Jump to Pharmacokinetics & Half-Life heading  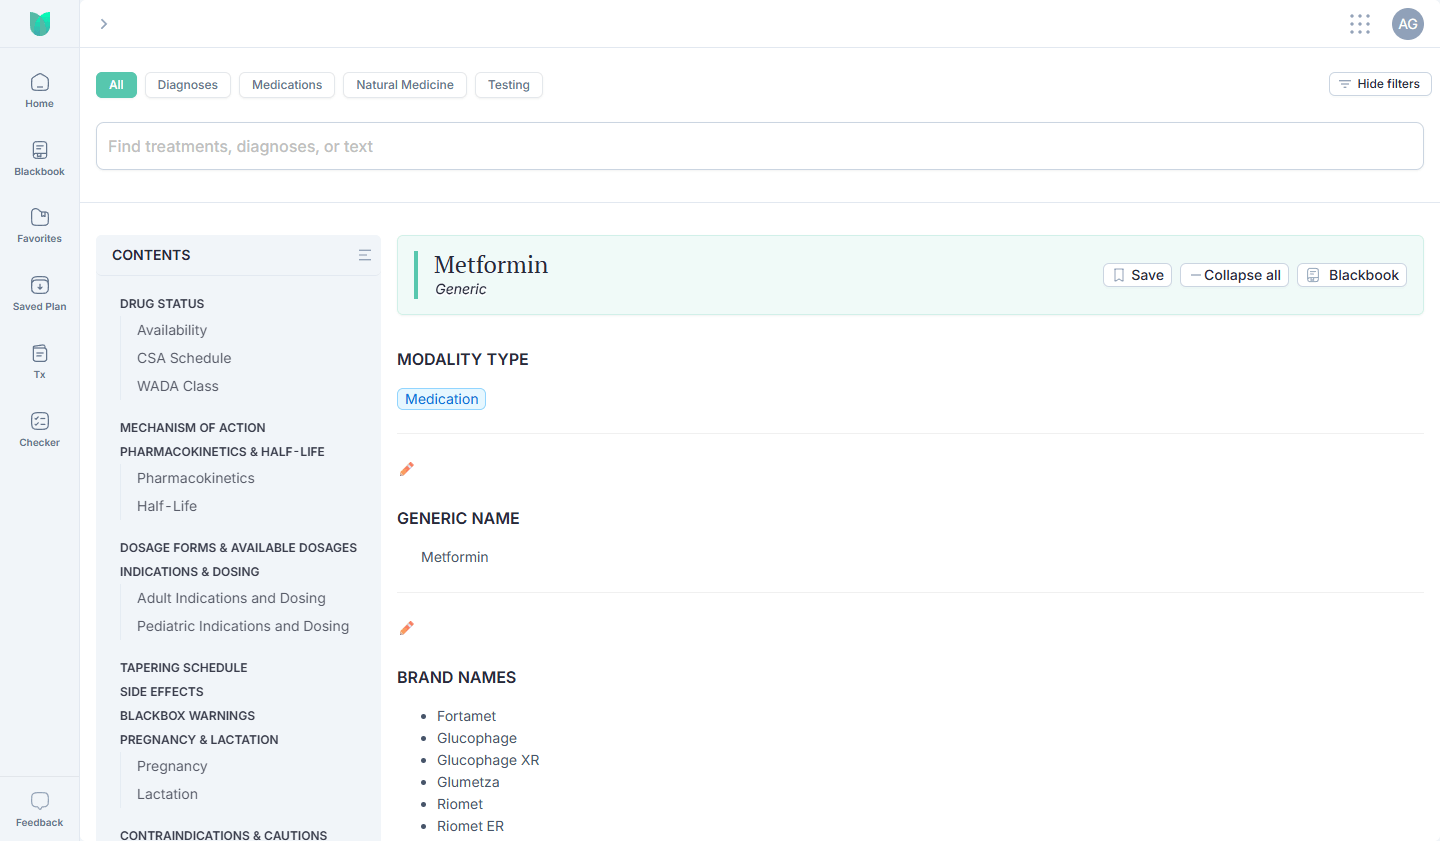coord(222,452)
